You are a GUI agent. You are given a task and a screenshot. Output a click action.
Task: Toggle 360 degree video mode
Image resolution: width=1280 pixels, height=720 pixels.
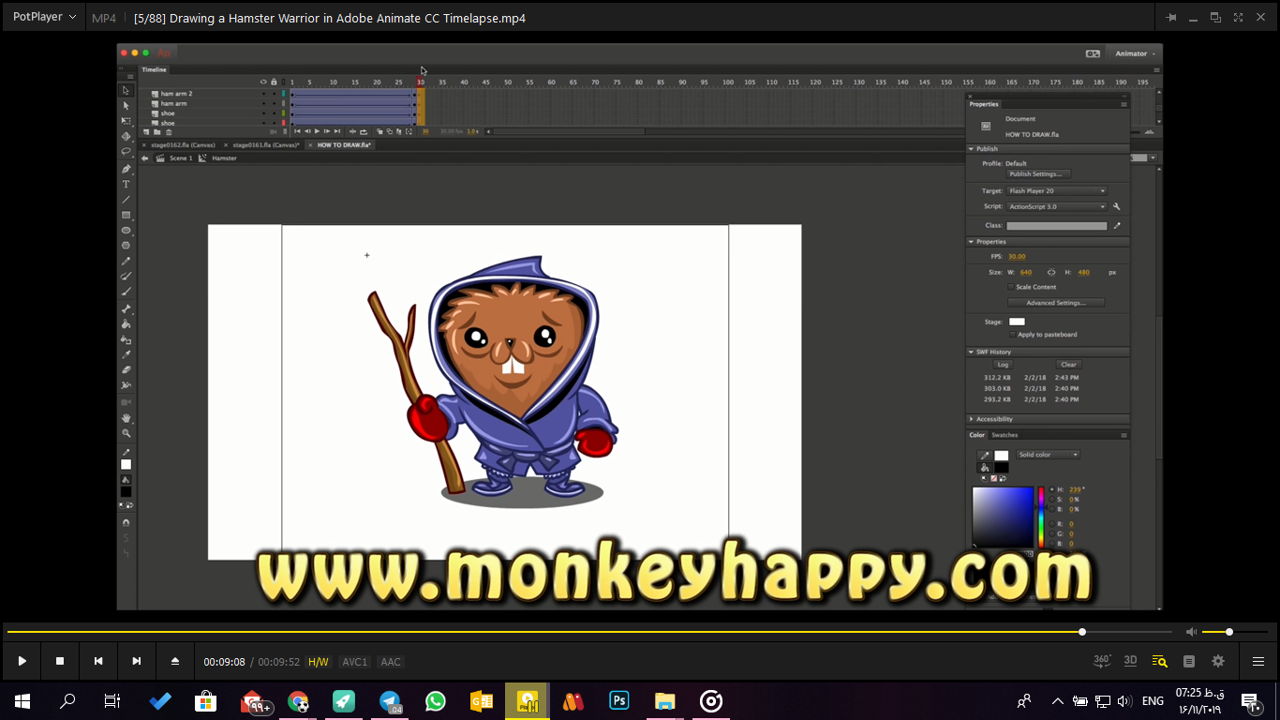click(1102, 661)
